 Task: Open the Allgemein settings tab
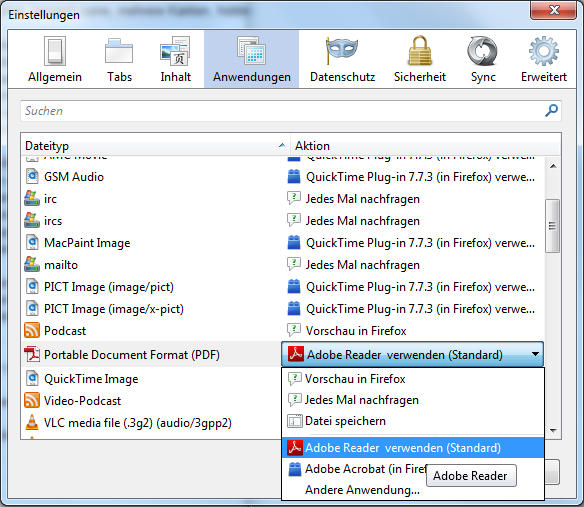click(x=55, y=59)
